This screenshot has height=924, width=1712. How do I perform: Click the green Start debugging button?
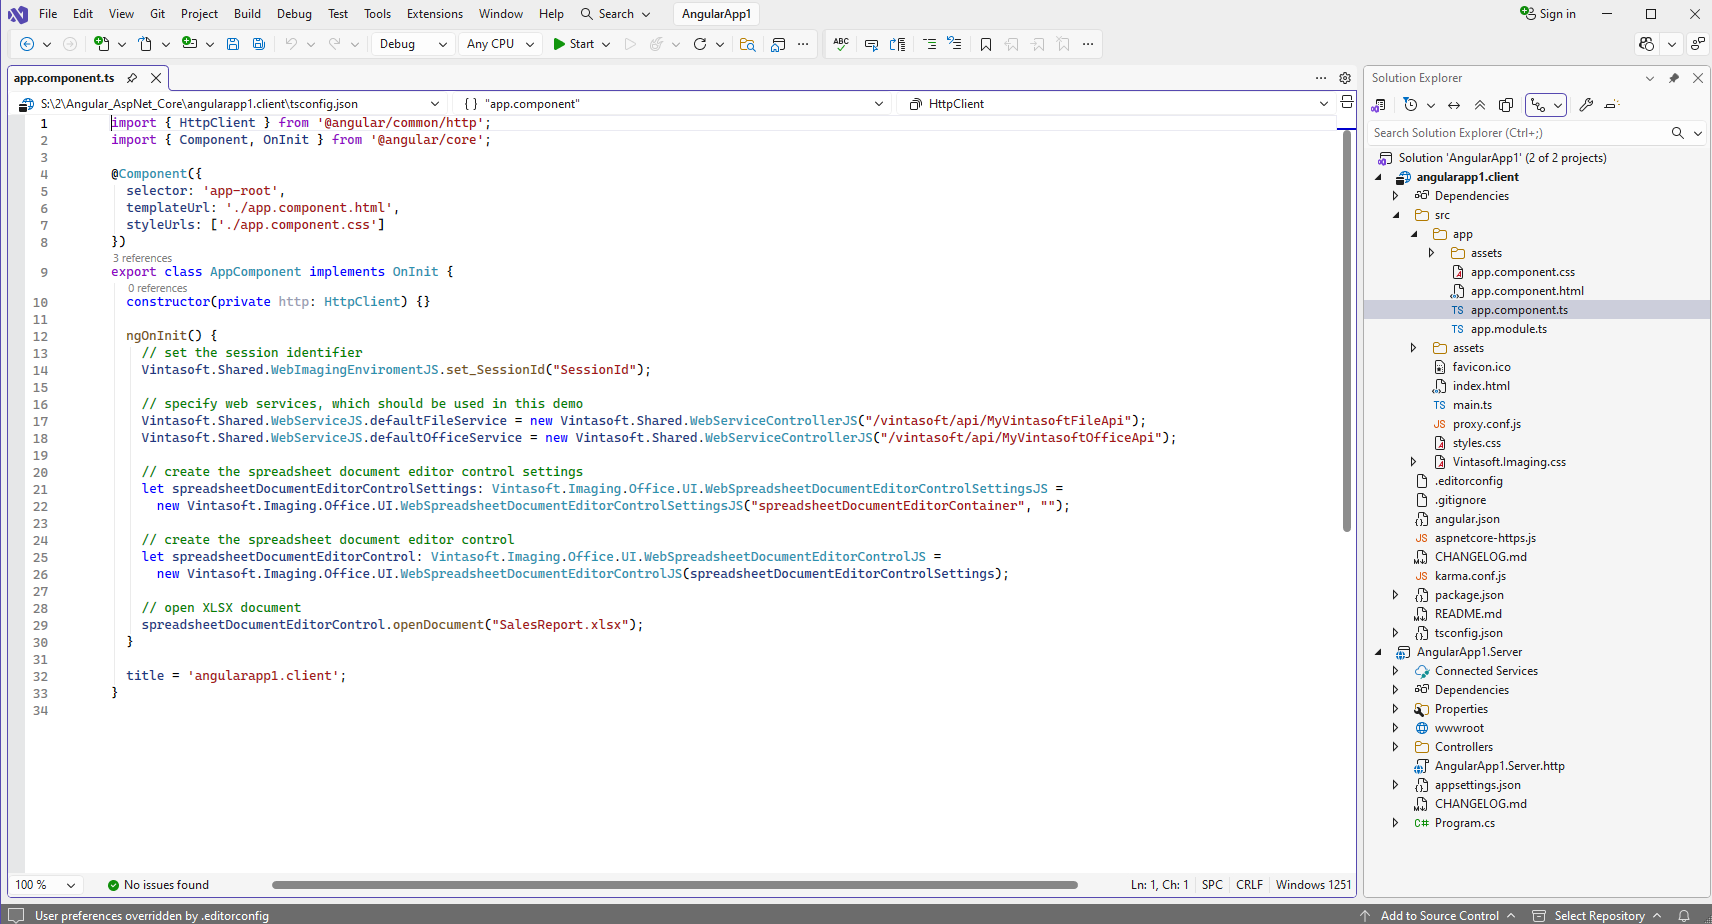[x=574, y=44]
